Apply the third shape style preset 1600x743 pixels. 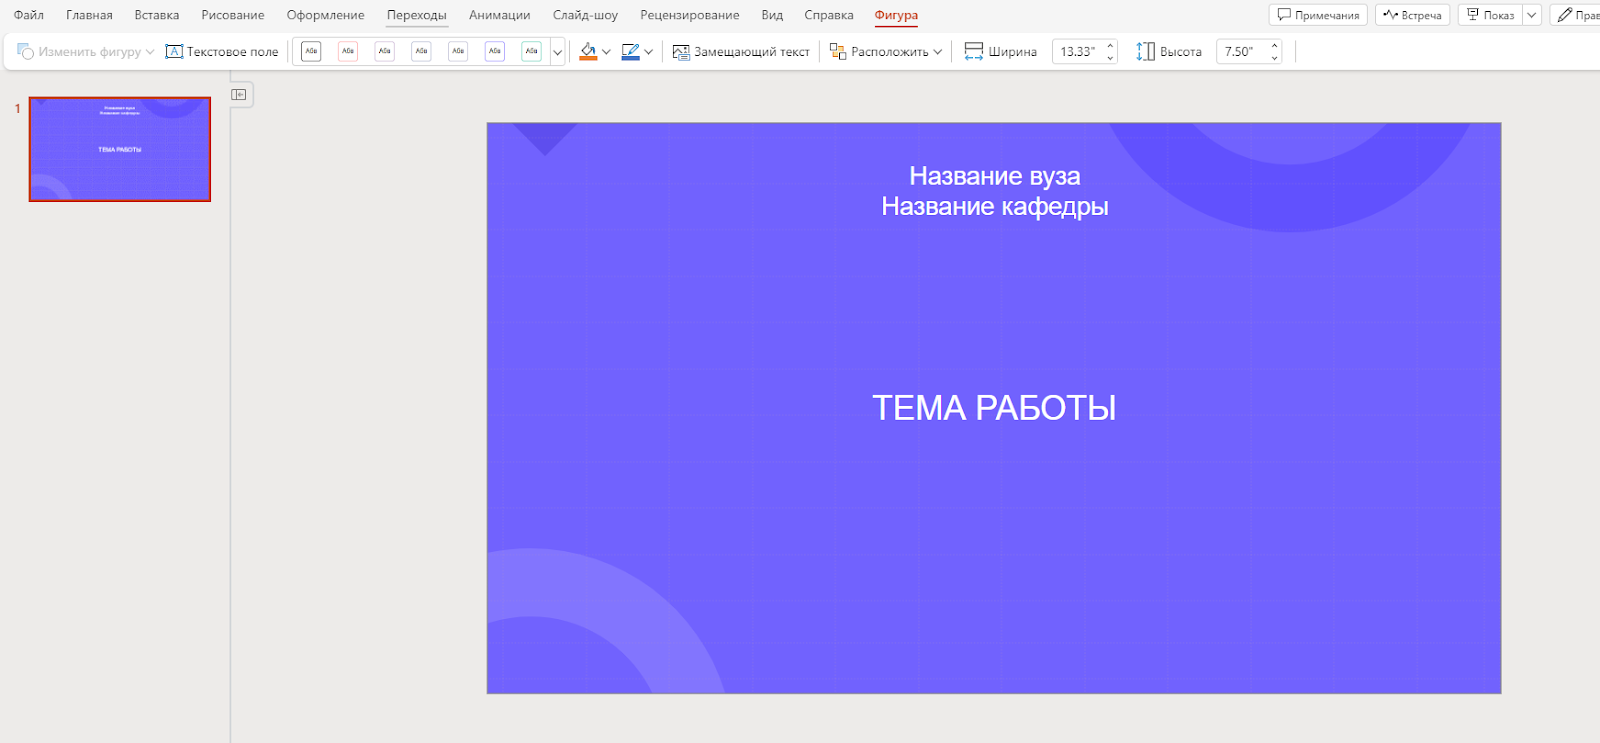pos(385,51)
